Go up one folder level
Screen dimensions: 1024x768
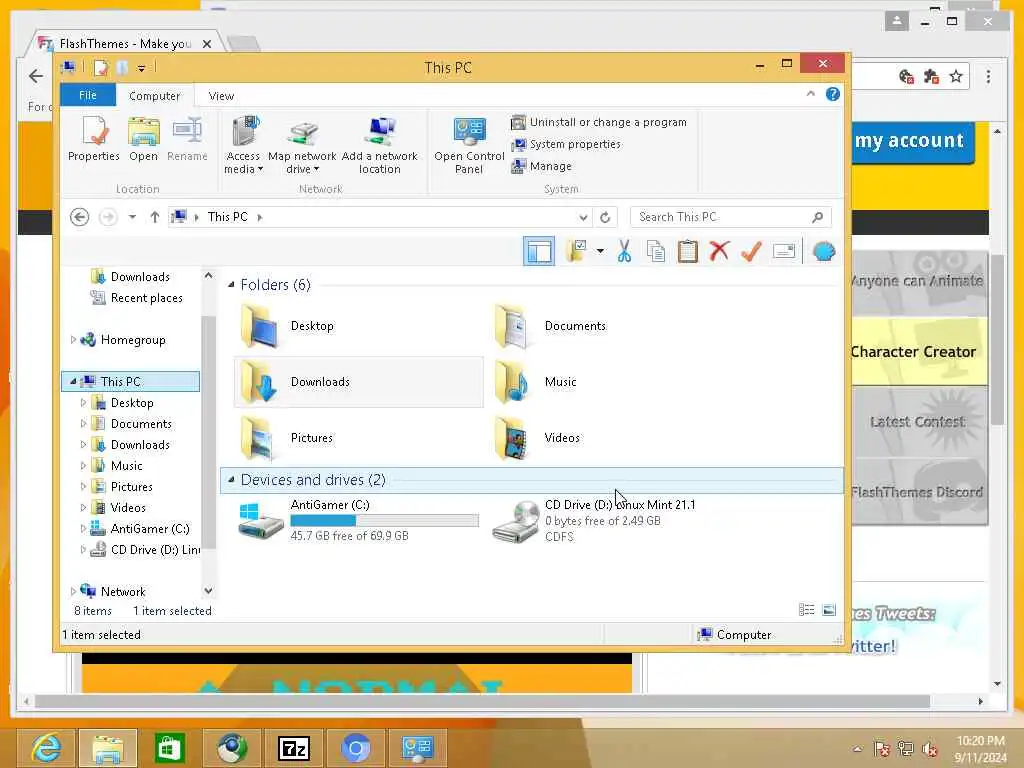tap(154, 217)
